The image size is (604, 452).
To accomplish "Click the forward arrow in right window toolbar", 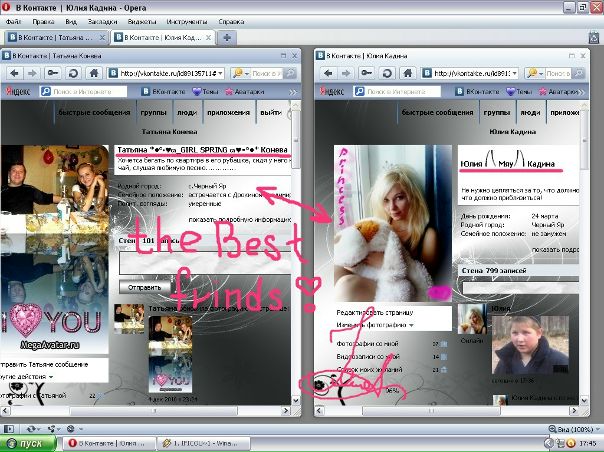I will [x=345, y=73].
